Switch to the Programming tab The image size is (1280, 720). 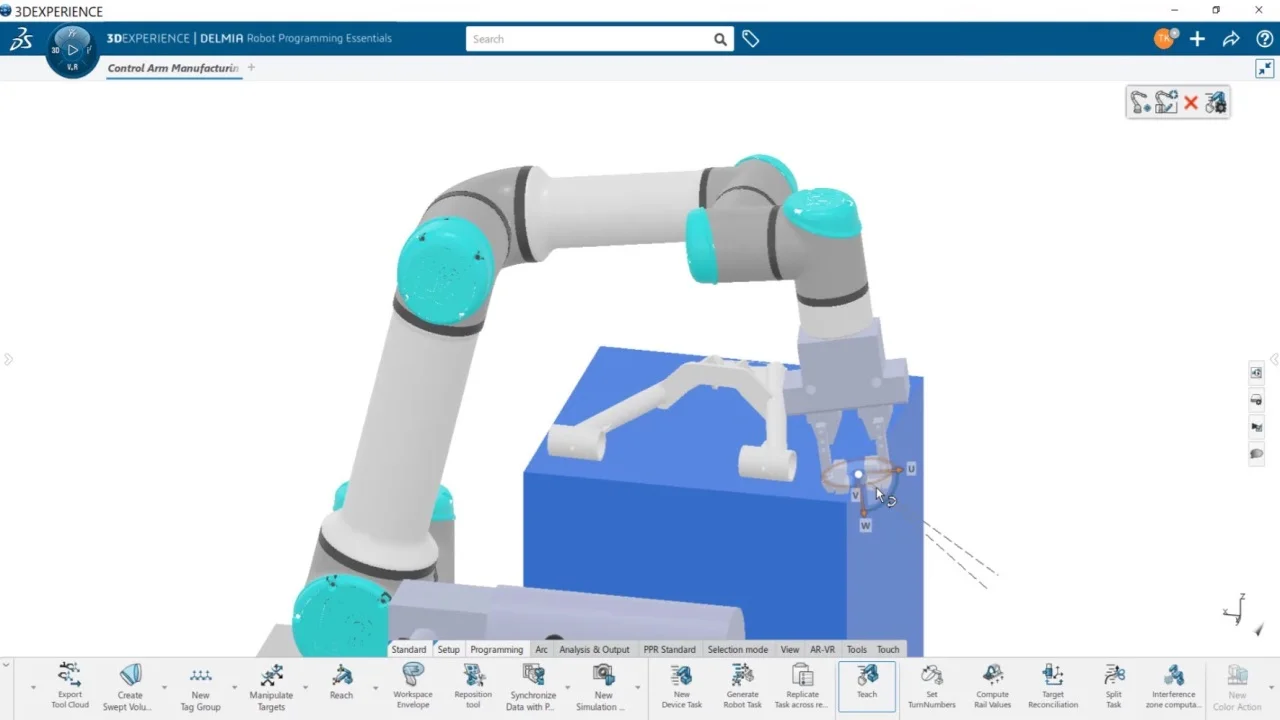pyautogui.click(x=497, y=649)
